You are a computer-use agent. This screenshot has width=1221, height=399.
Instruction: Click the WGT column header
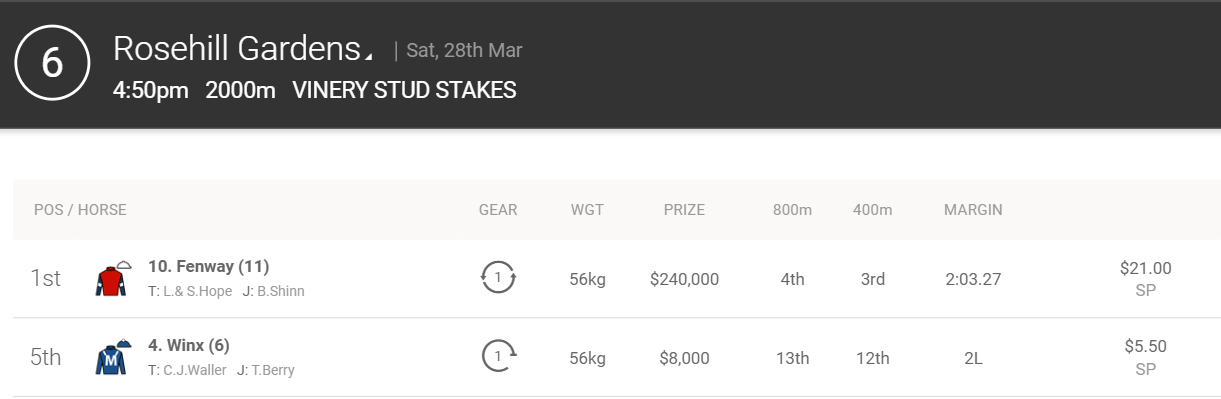(x=587, y=210)
